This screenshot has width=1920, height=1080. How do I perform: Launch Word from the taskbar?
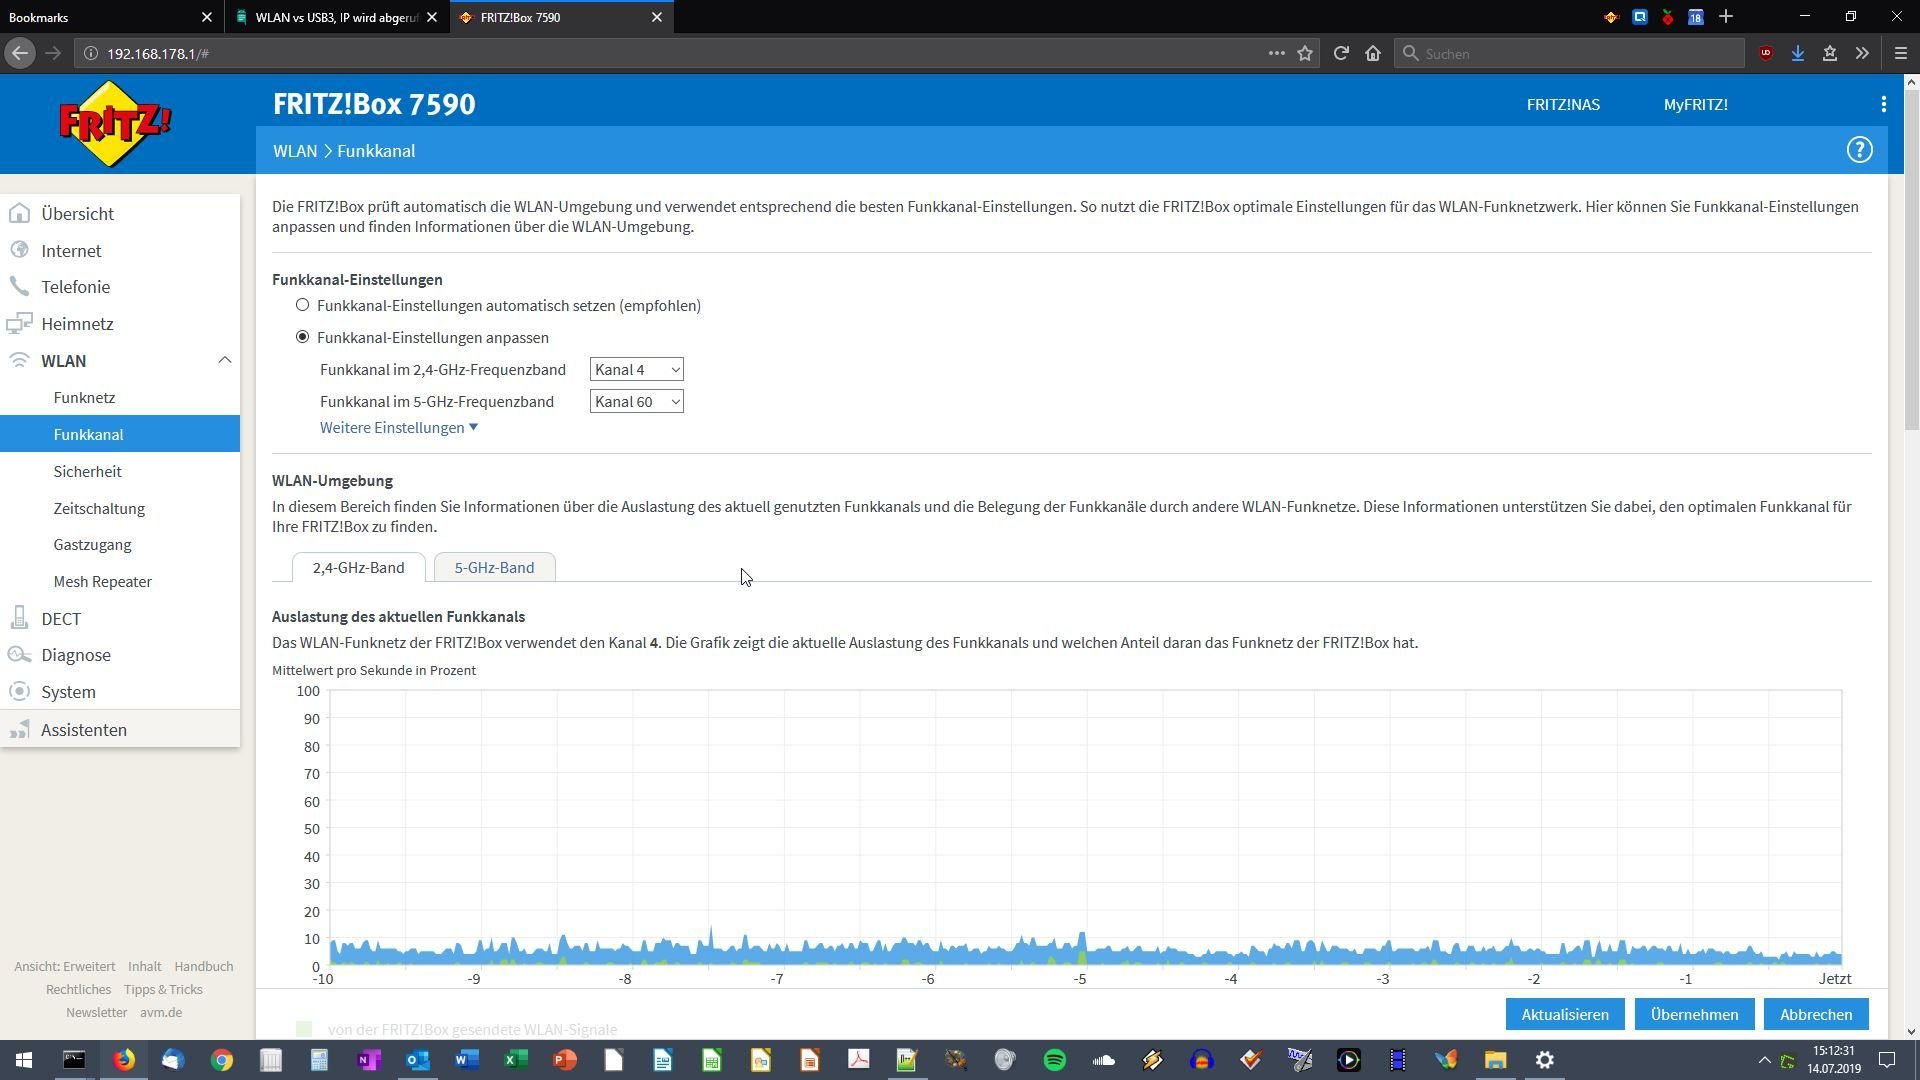(x=467, y=1060)
